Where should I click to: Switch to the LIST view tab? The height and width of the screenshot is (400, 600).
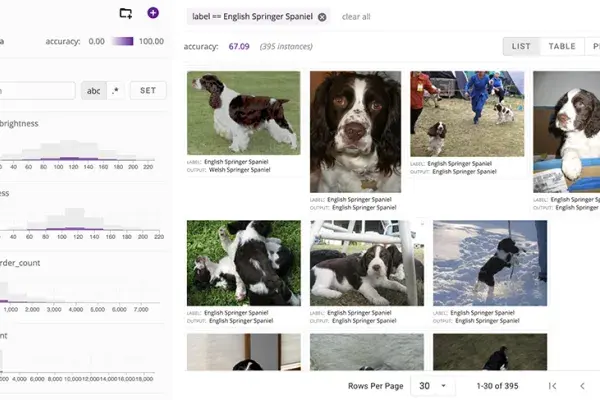click(x=521, y=46)
